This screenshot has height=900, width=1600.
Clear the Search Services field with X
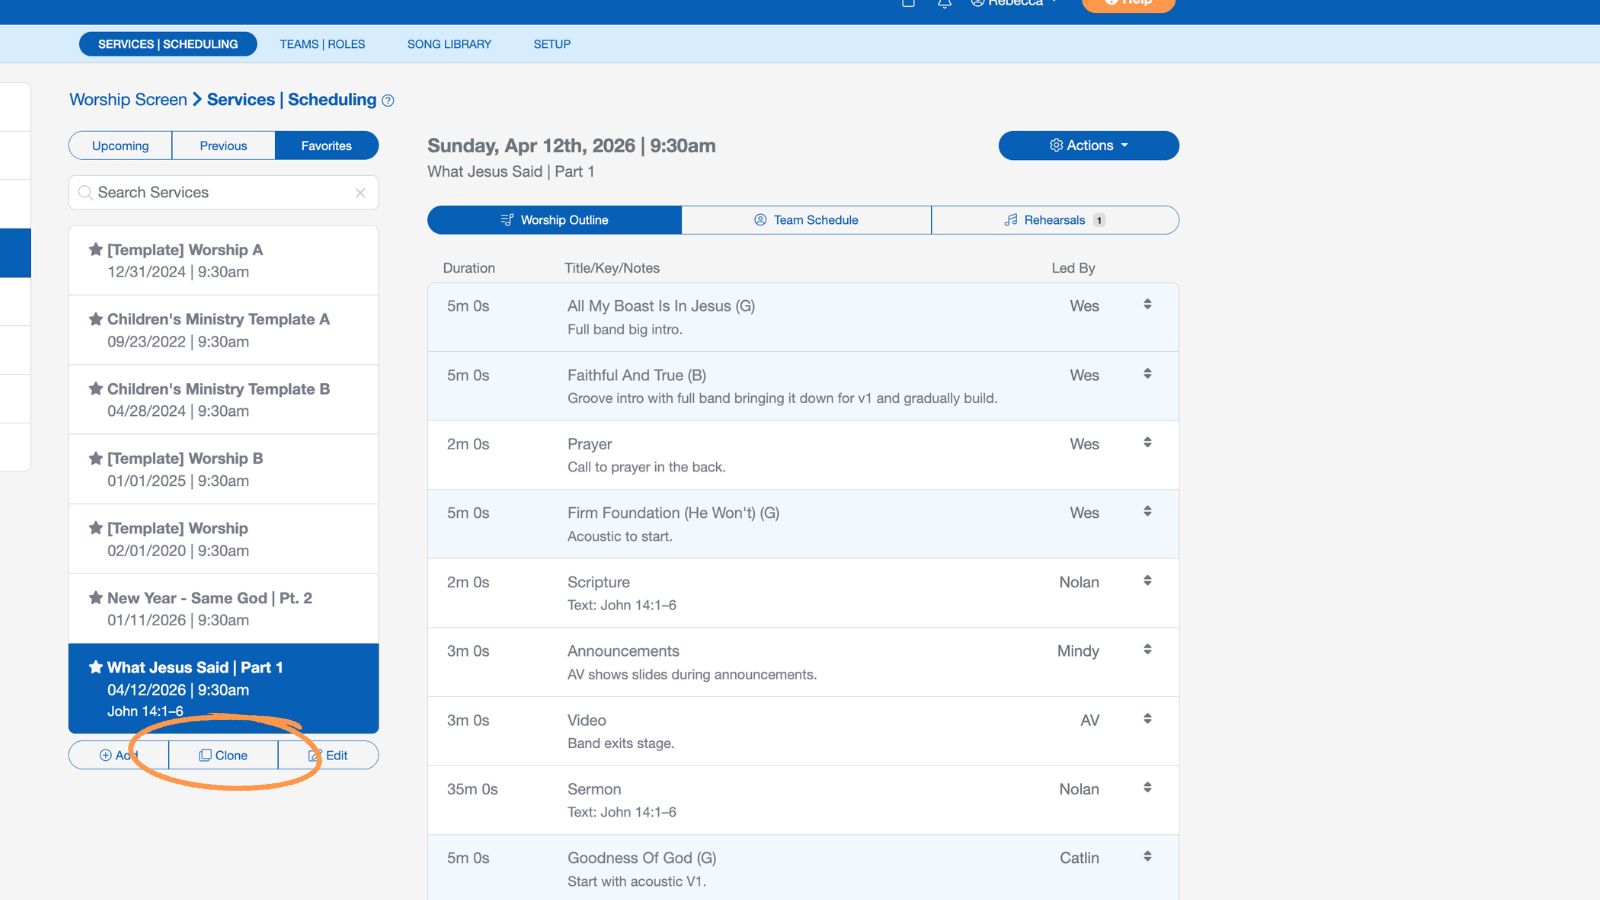click(360, 193)
